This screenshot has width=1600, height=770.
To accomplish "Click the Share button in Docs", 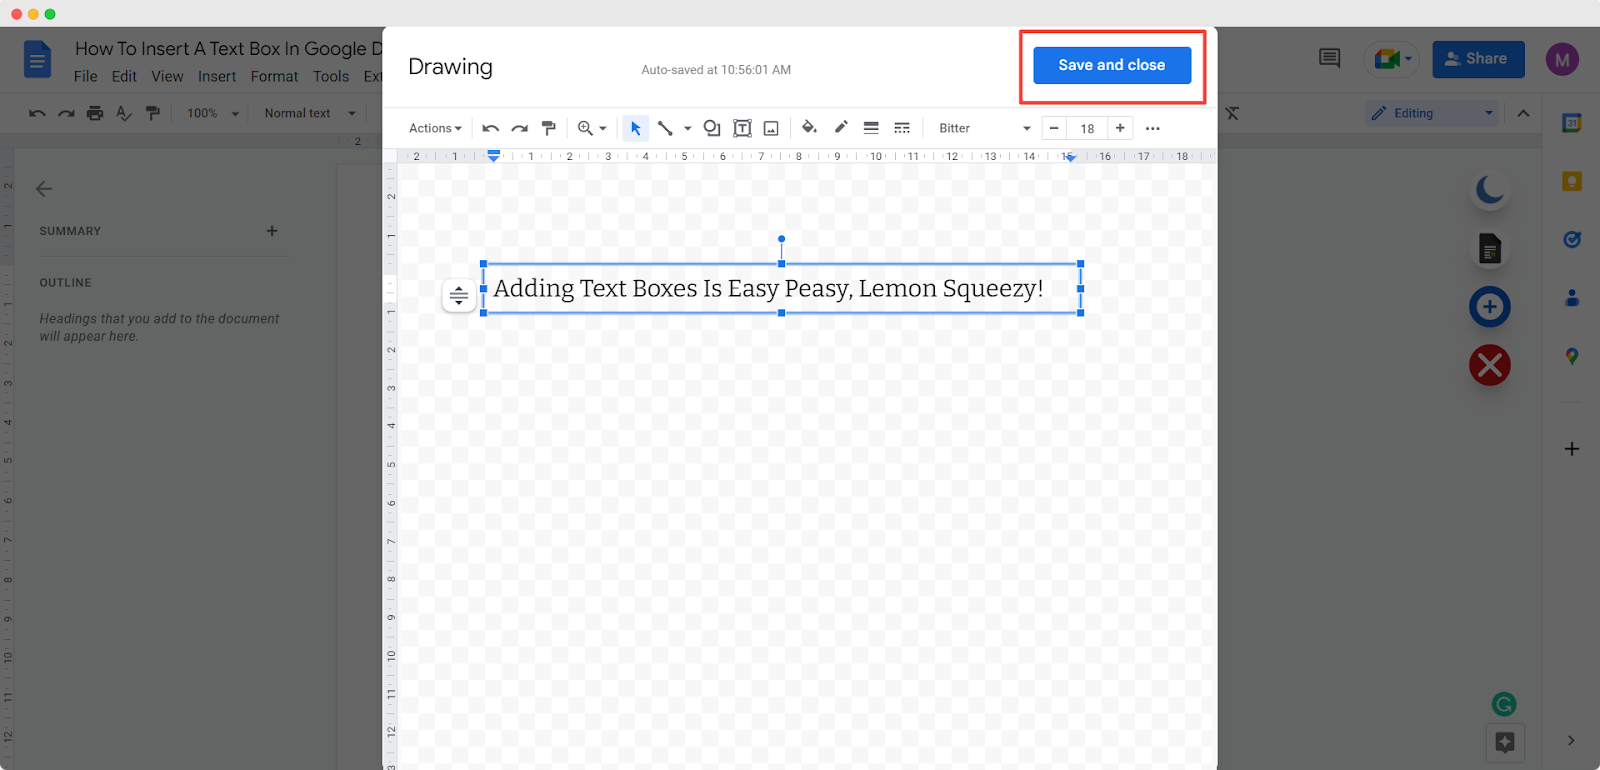I will tap(1478, 59).
